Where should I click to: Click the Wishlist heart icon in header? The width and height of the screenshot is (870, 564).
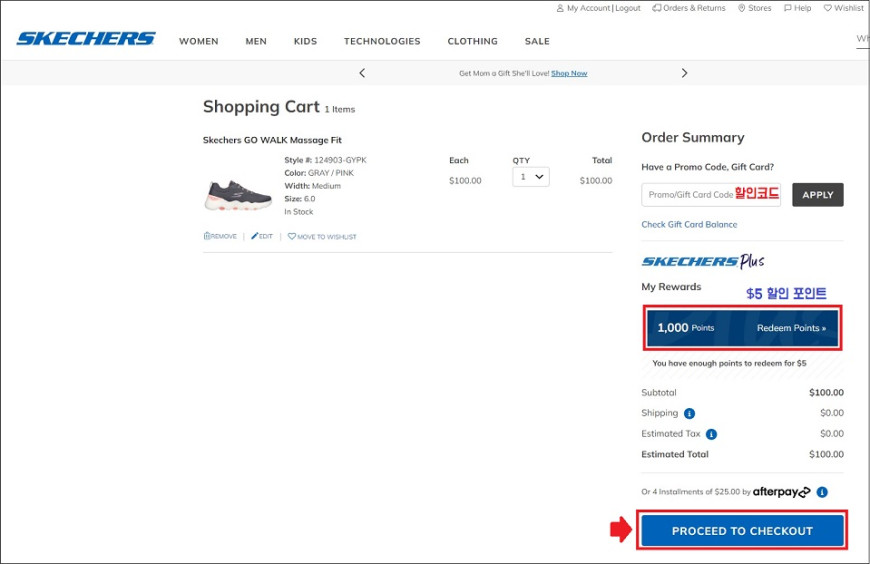click(827, 8)
